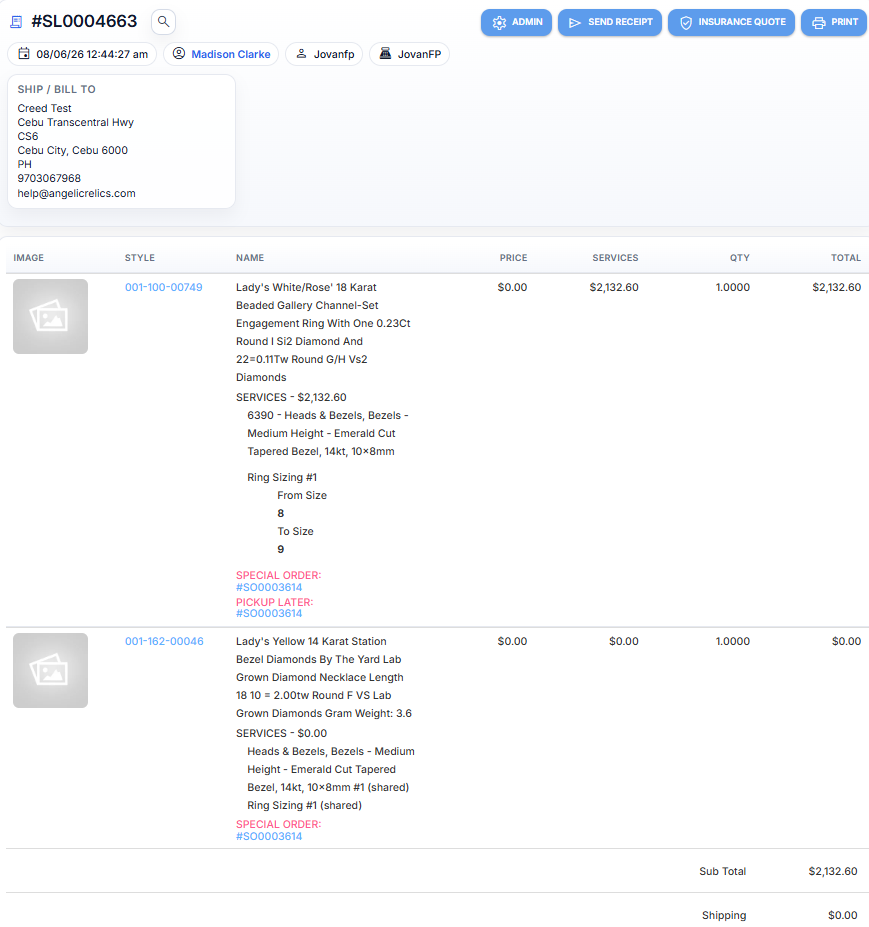Click the NAME column header
Image resolution: width=869 pixels, height=927 pixels.
coord(250,258)
